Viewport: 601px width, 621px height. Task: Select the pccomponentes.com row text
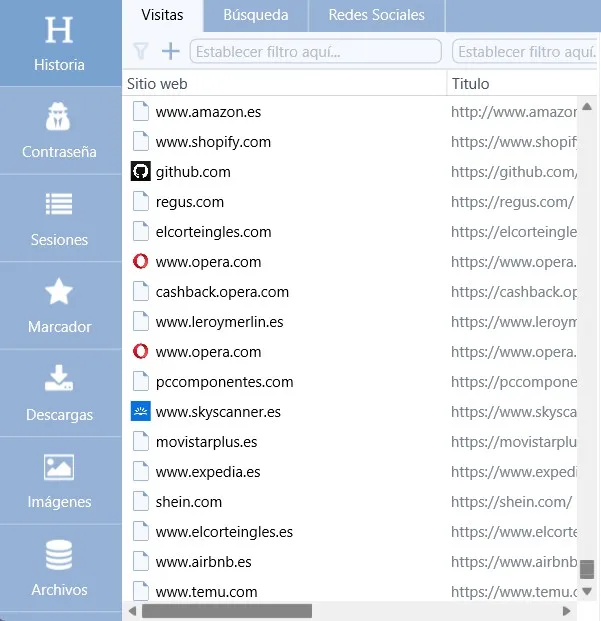coord(224,382)
